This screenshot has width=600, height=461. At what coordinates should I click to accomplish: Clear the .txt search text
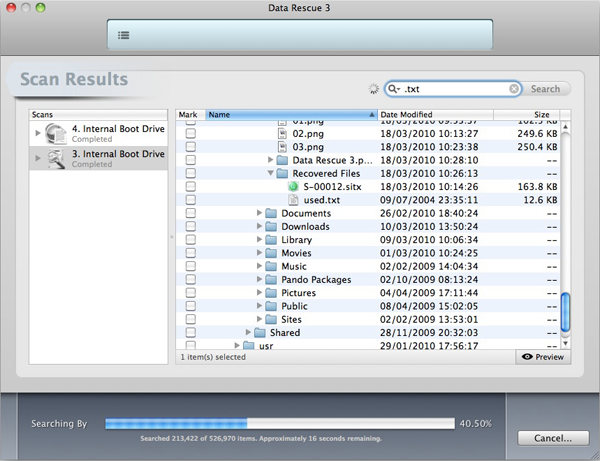[x=513, y=89]
